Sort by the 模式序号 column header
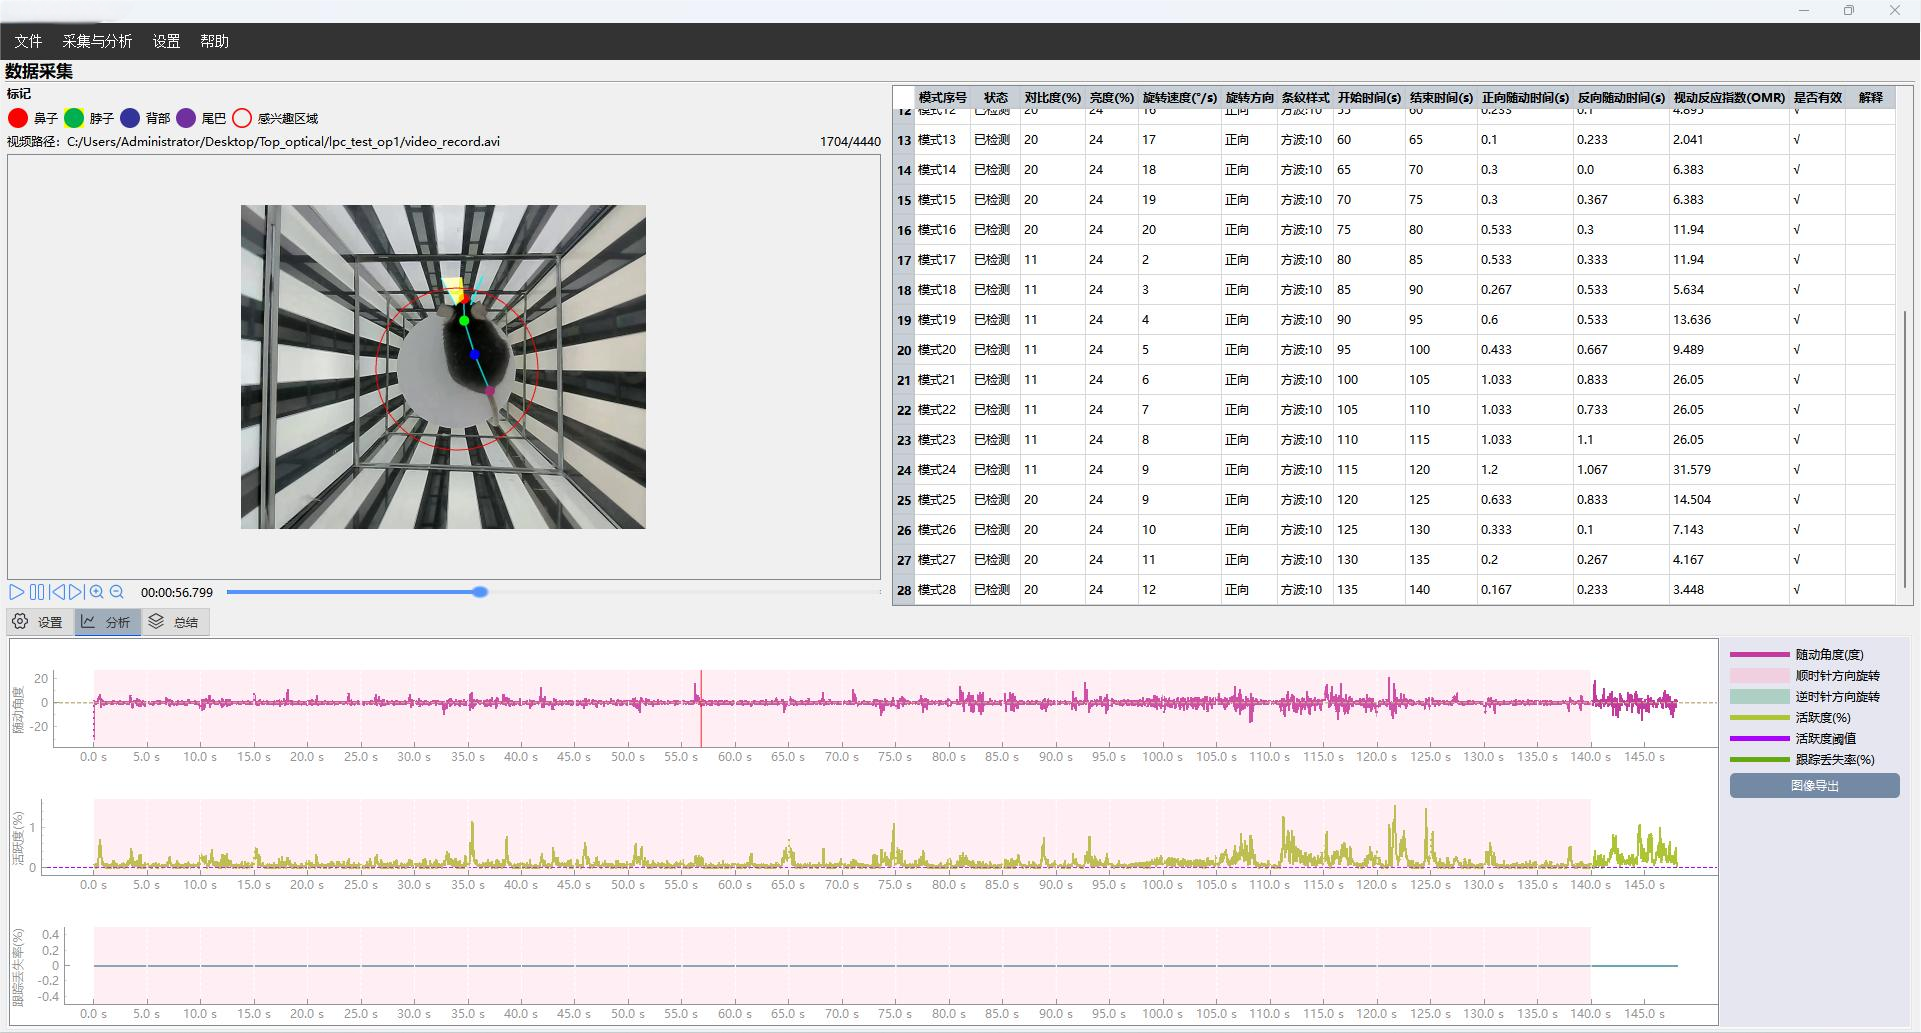This screenshot has height=1033, width=1921. coord(942,98)
